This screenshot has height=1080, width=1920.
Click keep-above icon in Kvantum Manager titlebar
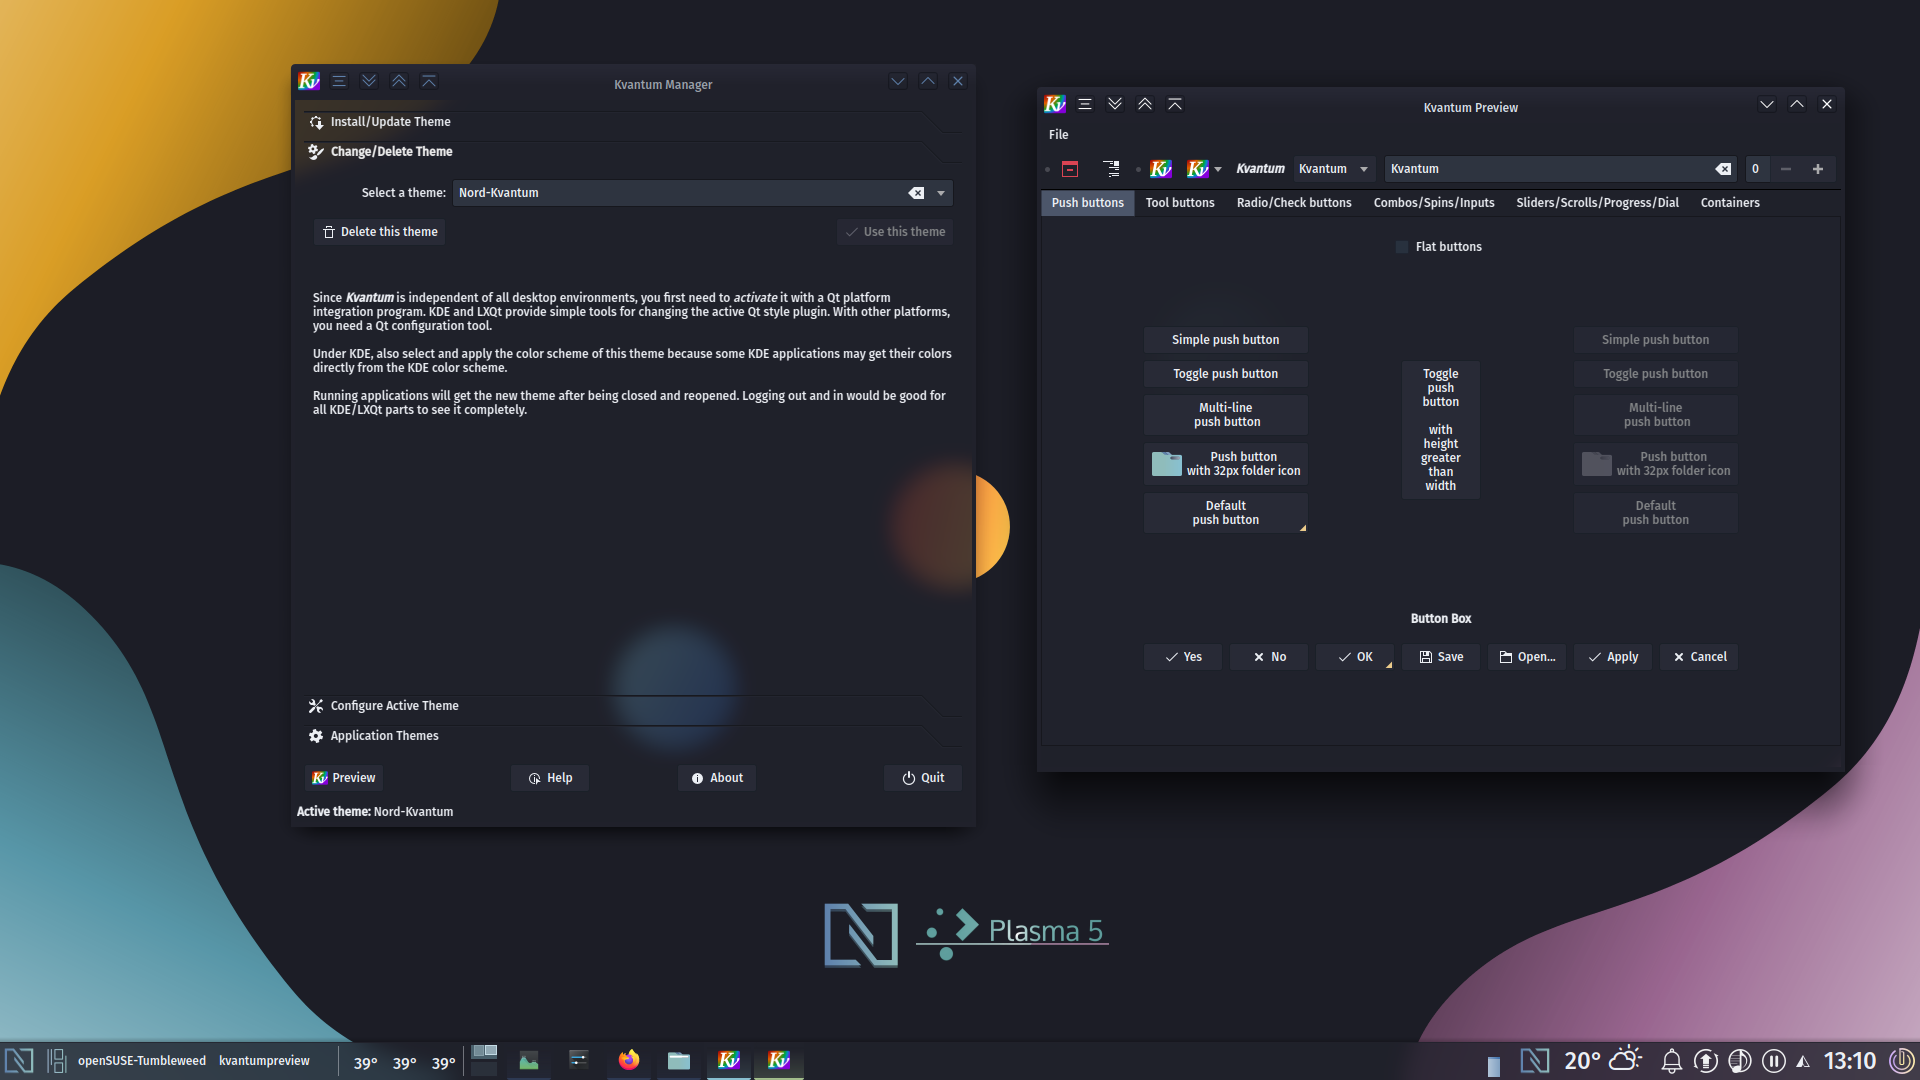(x=429, y=82)
